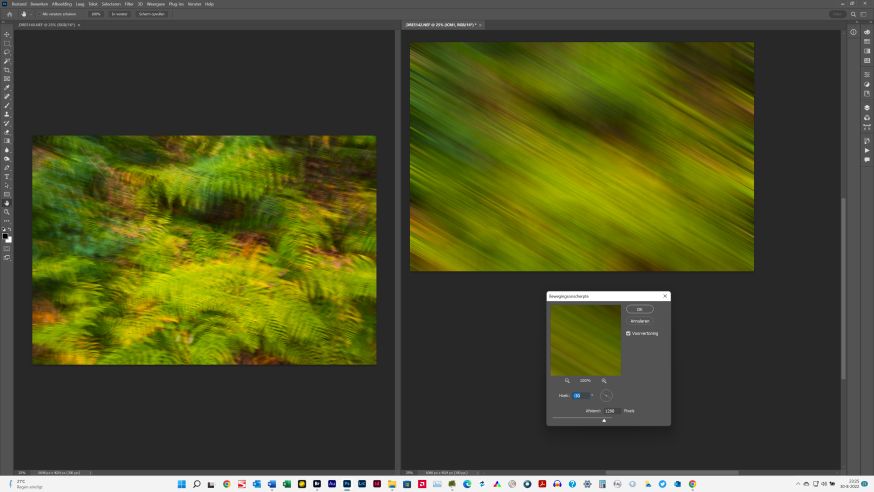Open the workspace switcher dropdown

pos(865,14)
